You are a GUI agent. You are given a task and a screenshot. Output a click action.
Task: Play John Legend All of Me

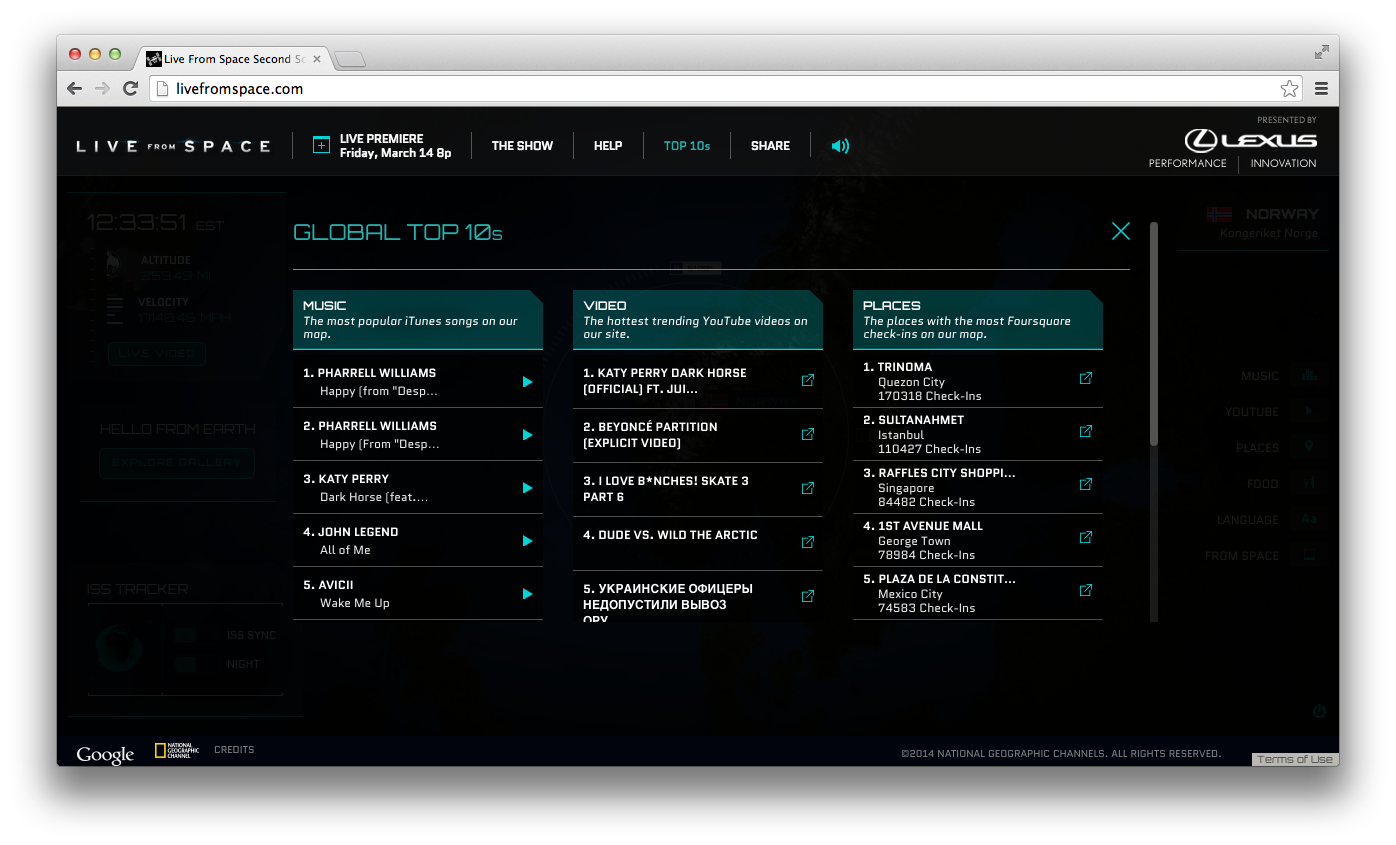[527, 541]
